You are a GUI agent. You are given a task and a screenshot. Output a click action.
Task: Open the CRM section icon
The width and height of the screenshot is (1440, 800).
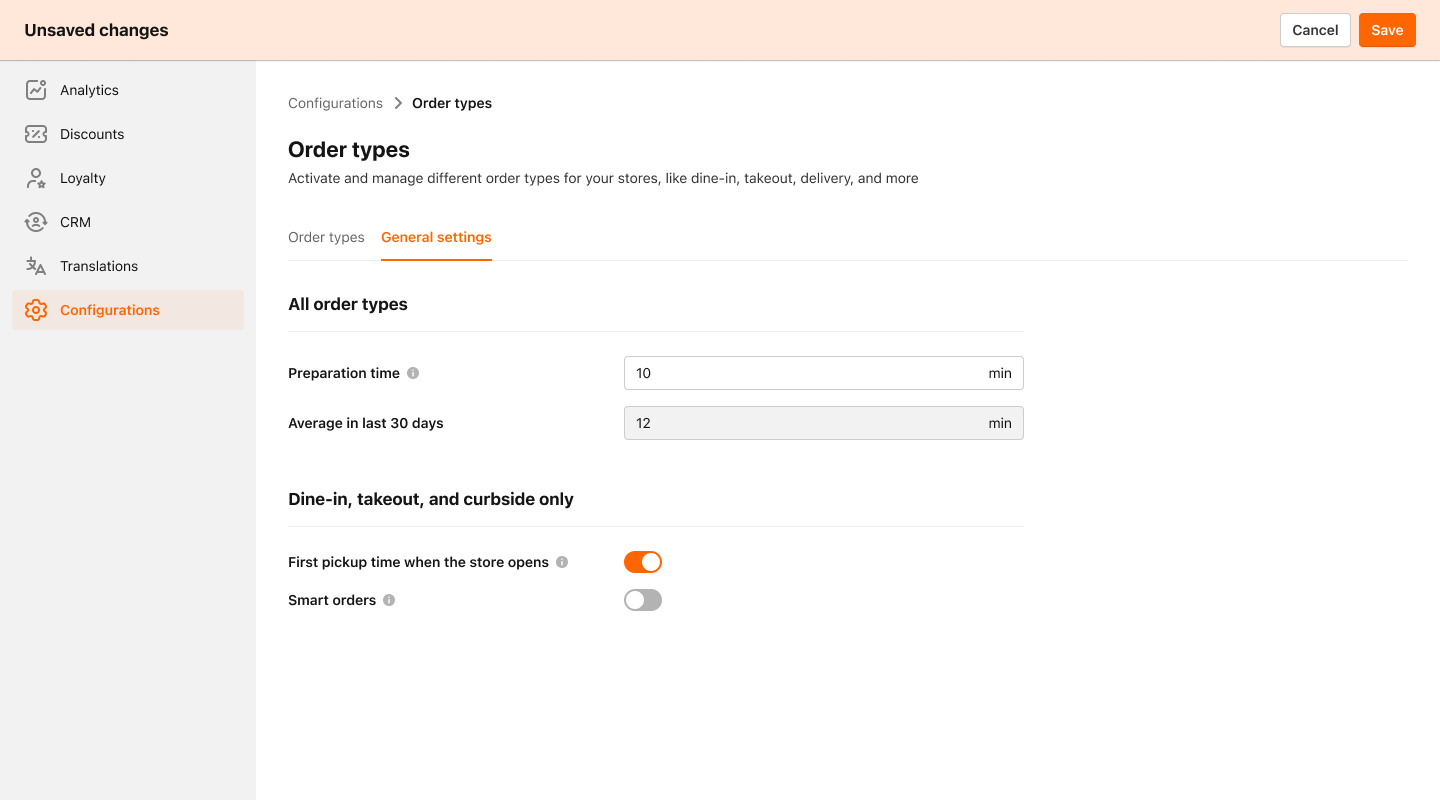click(x=36, y=222)
